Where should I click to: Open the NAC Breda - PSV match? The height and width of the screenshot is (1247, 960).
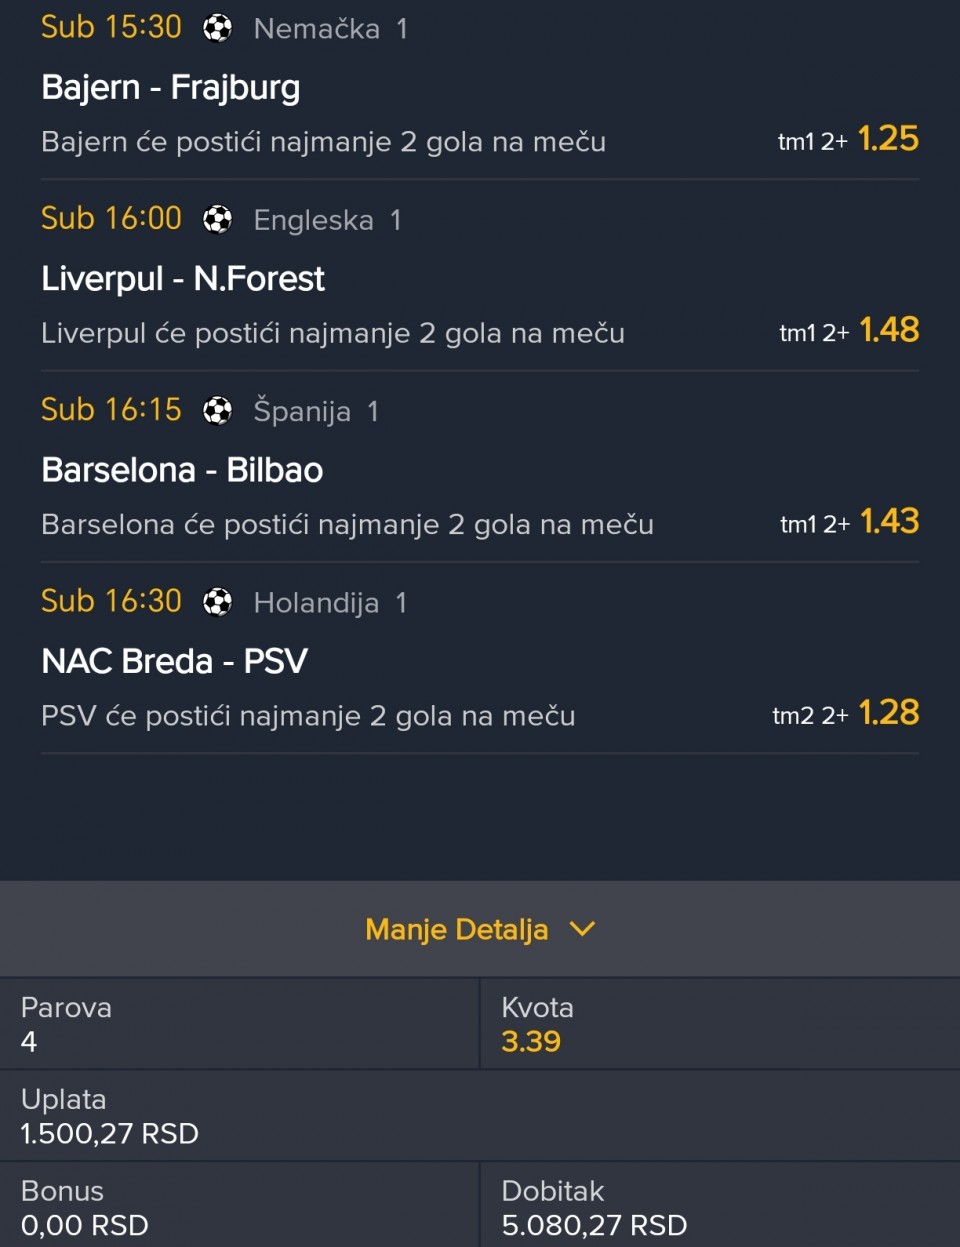tap(174, 661)
